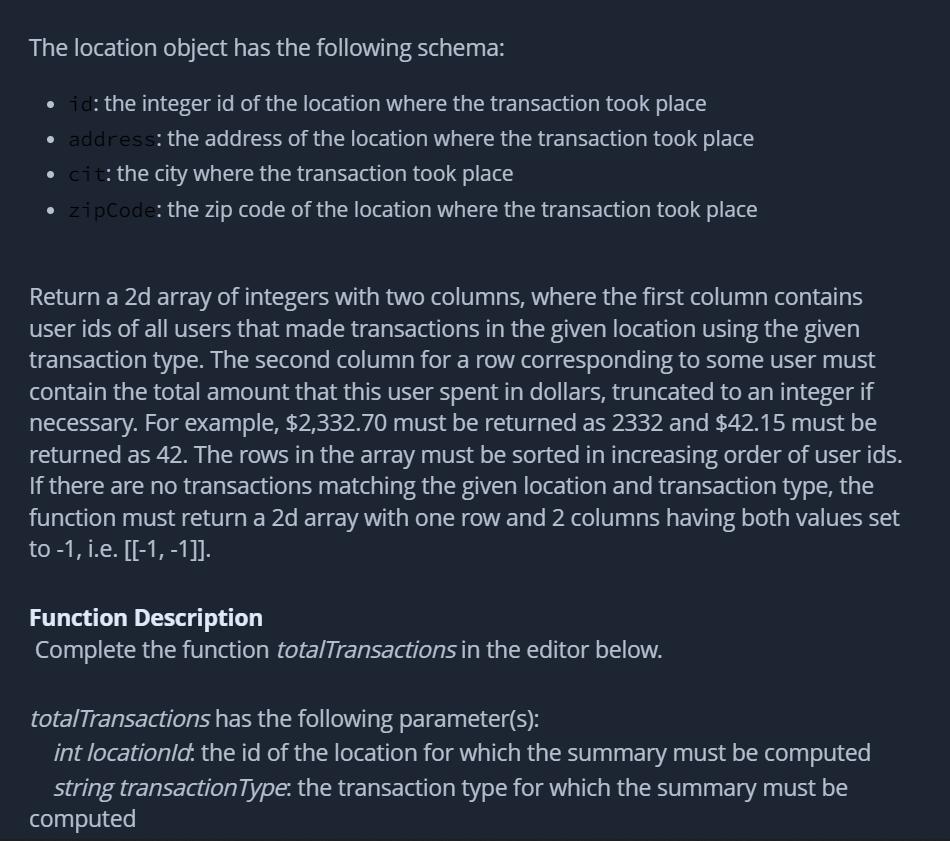950x841 pixels.
Task: Click the 'string transactionType' parameter name
Action: pos(170,788)
